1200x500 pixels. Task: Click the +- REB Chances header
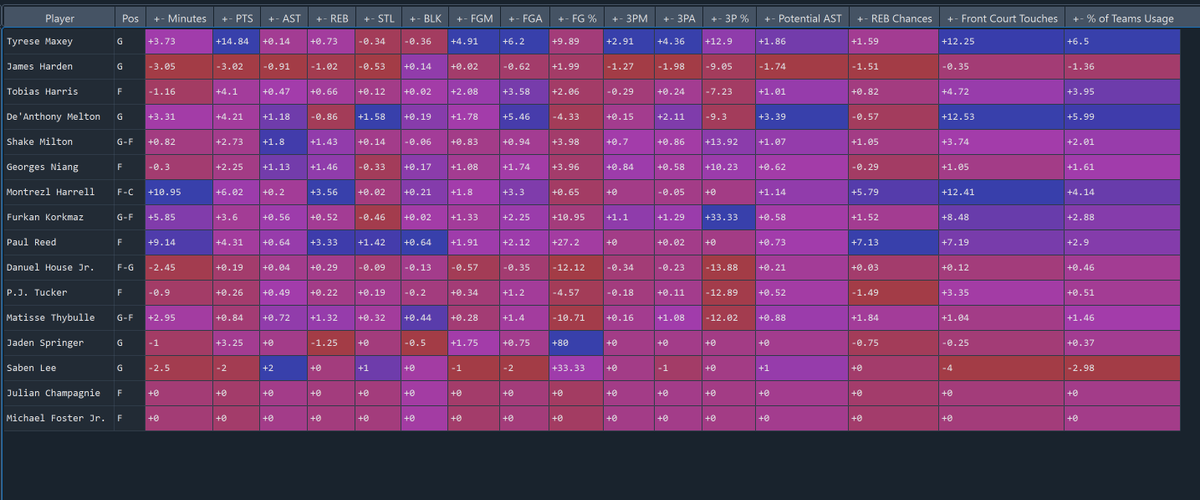point(892,18)
